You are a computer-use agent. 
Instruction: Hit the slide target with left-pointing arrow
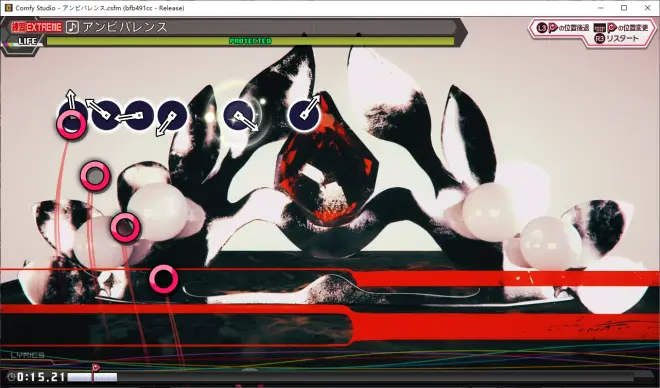coord(138,115)
